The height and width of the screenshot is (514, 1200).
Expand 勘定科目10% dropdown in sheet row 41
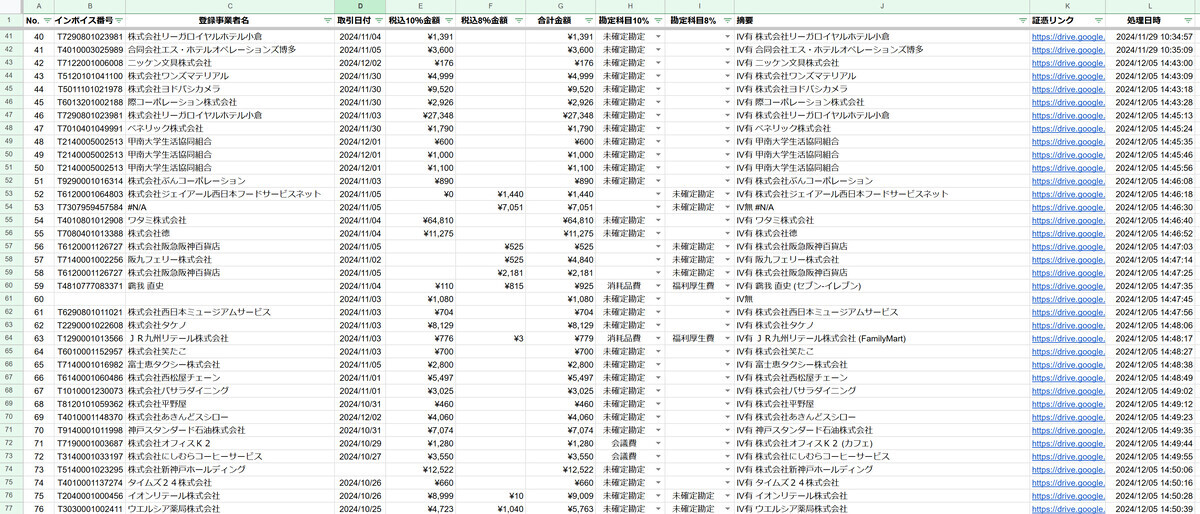[x=658, y=37]
